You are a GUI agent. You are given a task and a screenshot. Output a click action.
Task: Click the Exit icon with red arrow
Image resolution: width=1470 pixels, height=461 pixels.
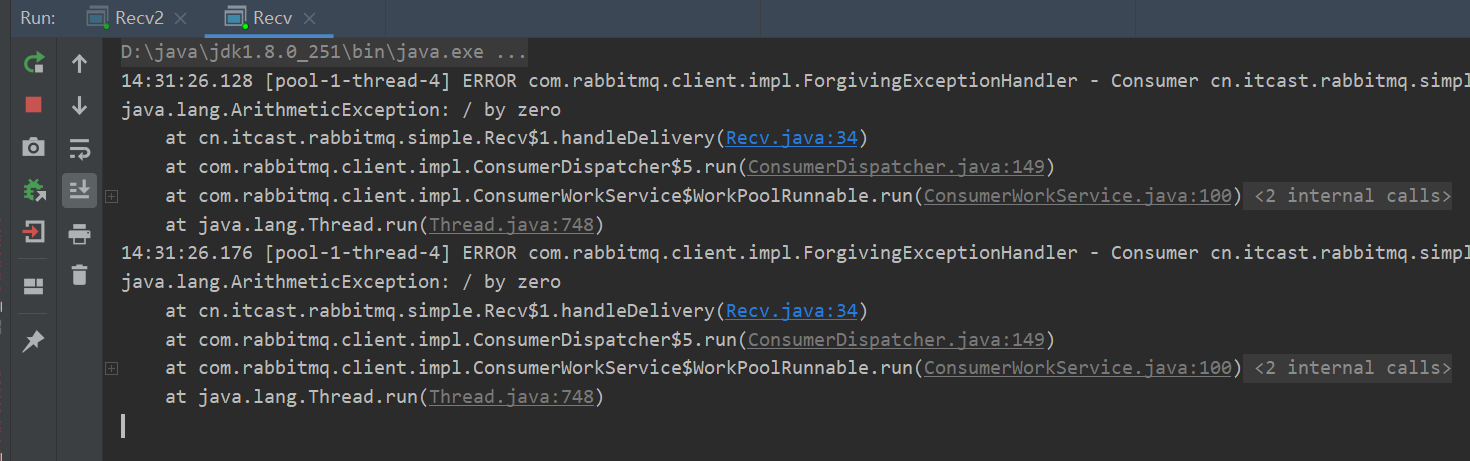click(34, 232)
